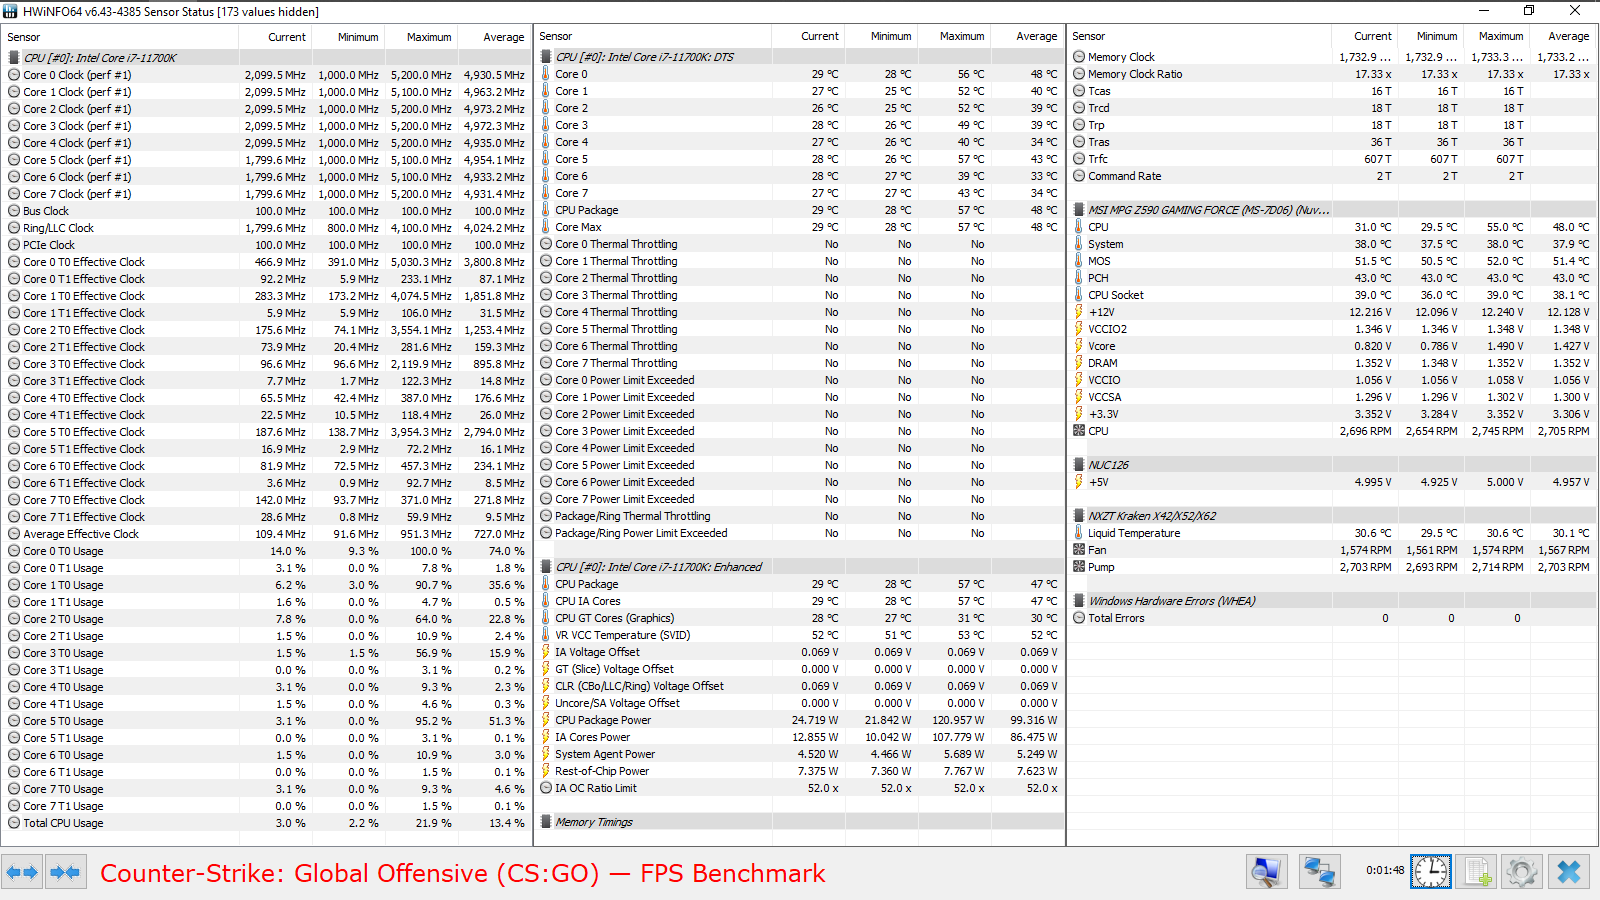The image size is (1600, 900).
Task: Click the fan icon beside CPU 2,696 RPM
Action: (x=1079, y=431)
